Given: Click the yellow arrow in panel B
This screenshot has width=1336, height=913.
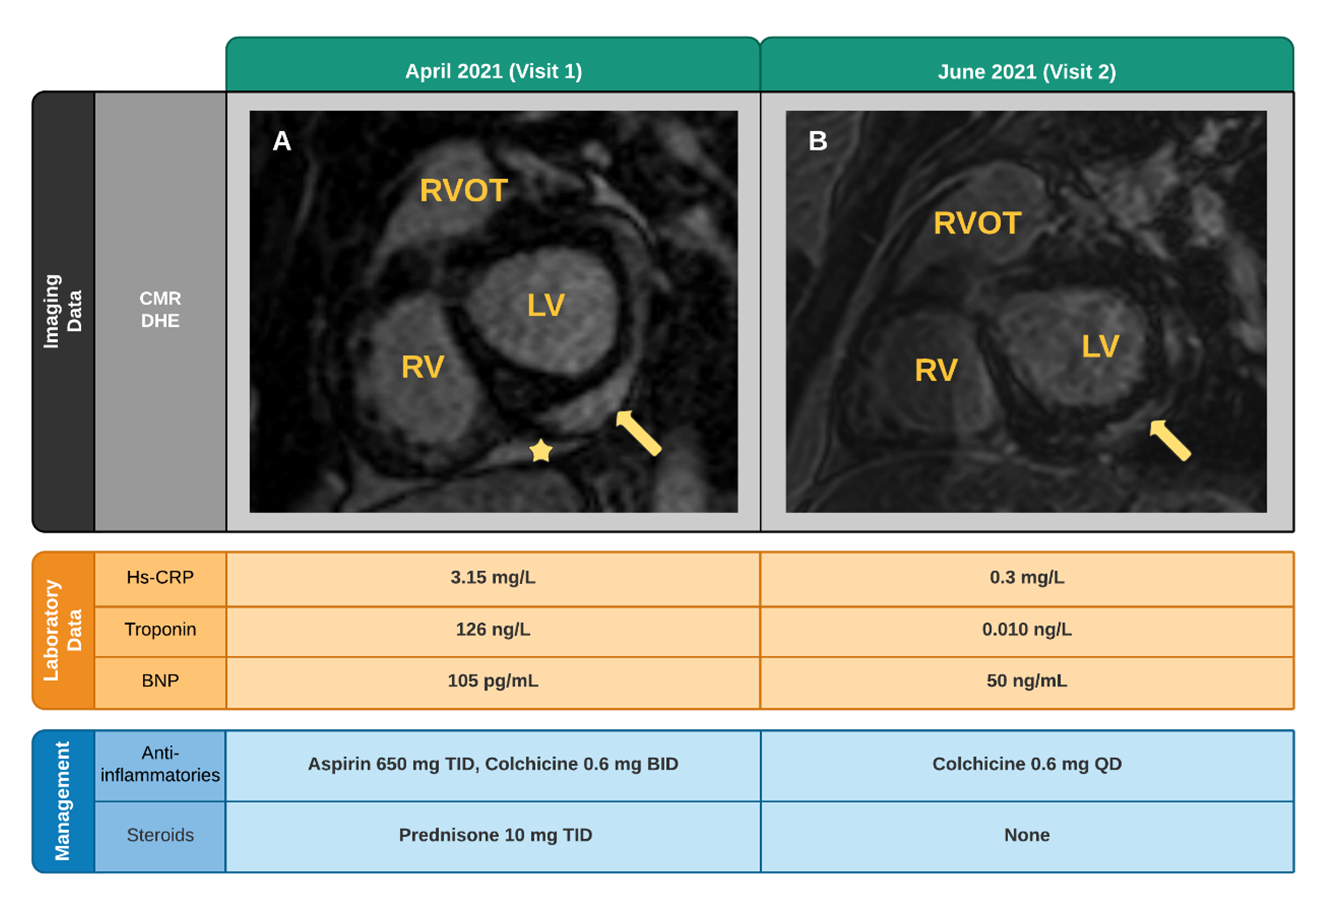Looking at the screenshot, I should pos(1170,440).
